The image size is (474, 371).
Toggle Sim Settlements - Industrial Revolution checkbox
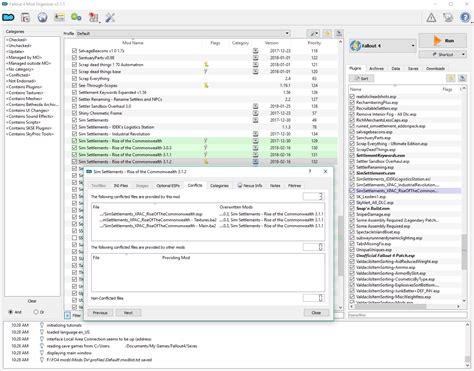(74, 134)
